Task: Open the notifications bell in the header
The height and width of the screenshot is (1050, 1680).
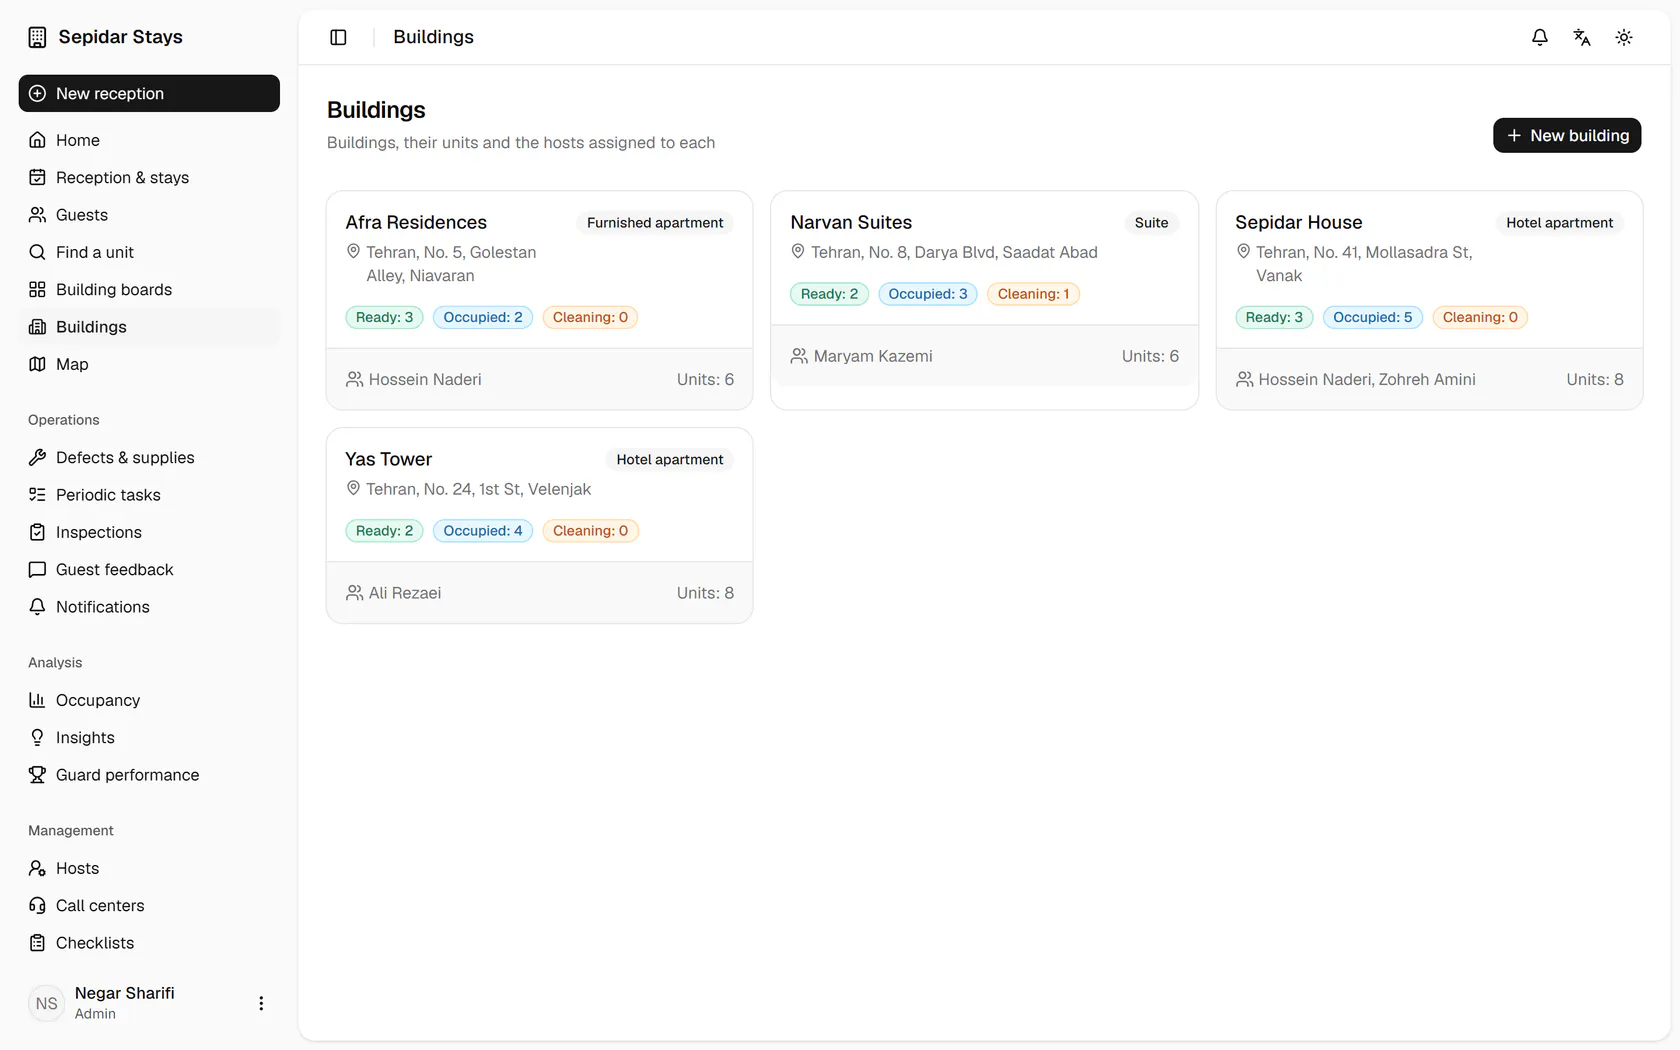Action: click(x=1540, y=37)
